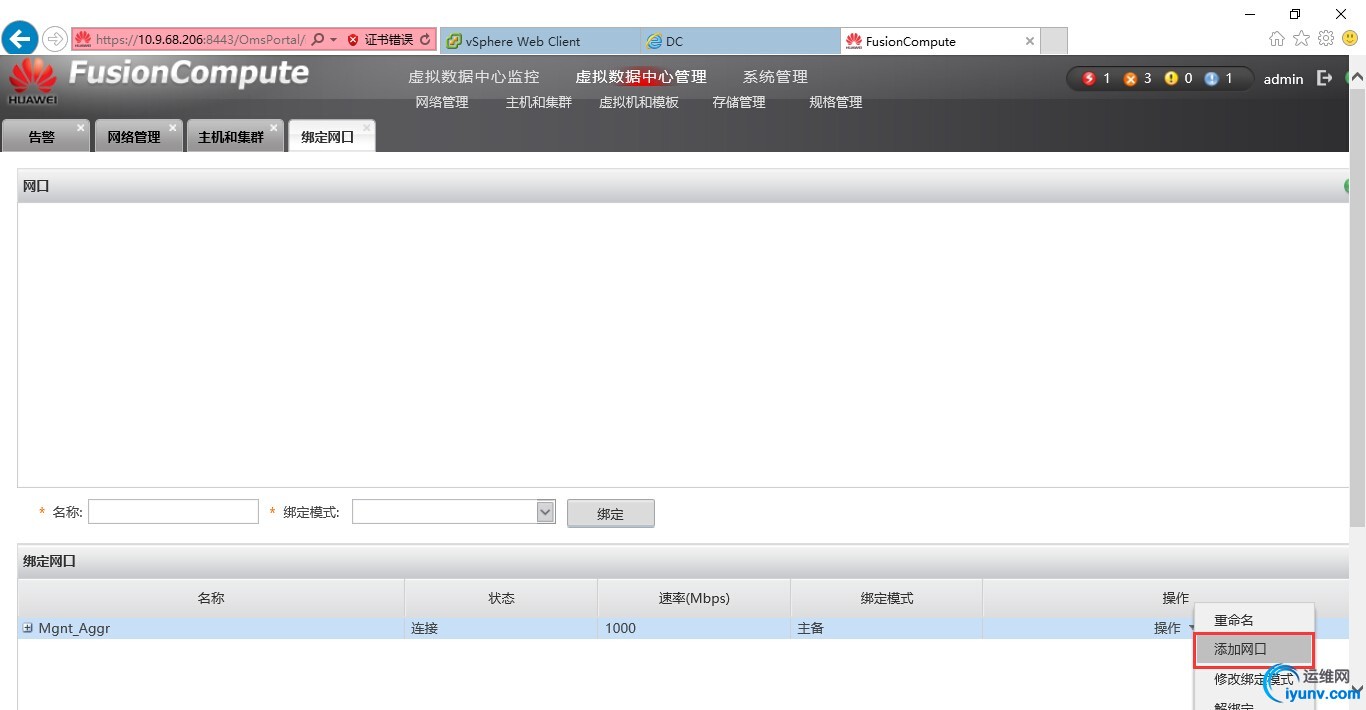
Task: Click the browser forward arrow button
Action: click(54, 40)
